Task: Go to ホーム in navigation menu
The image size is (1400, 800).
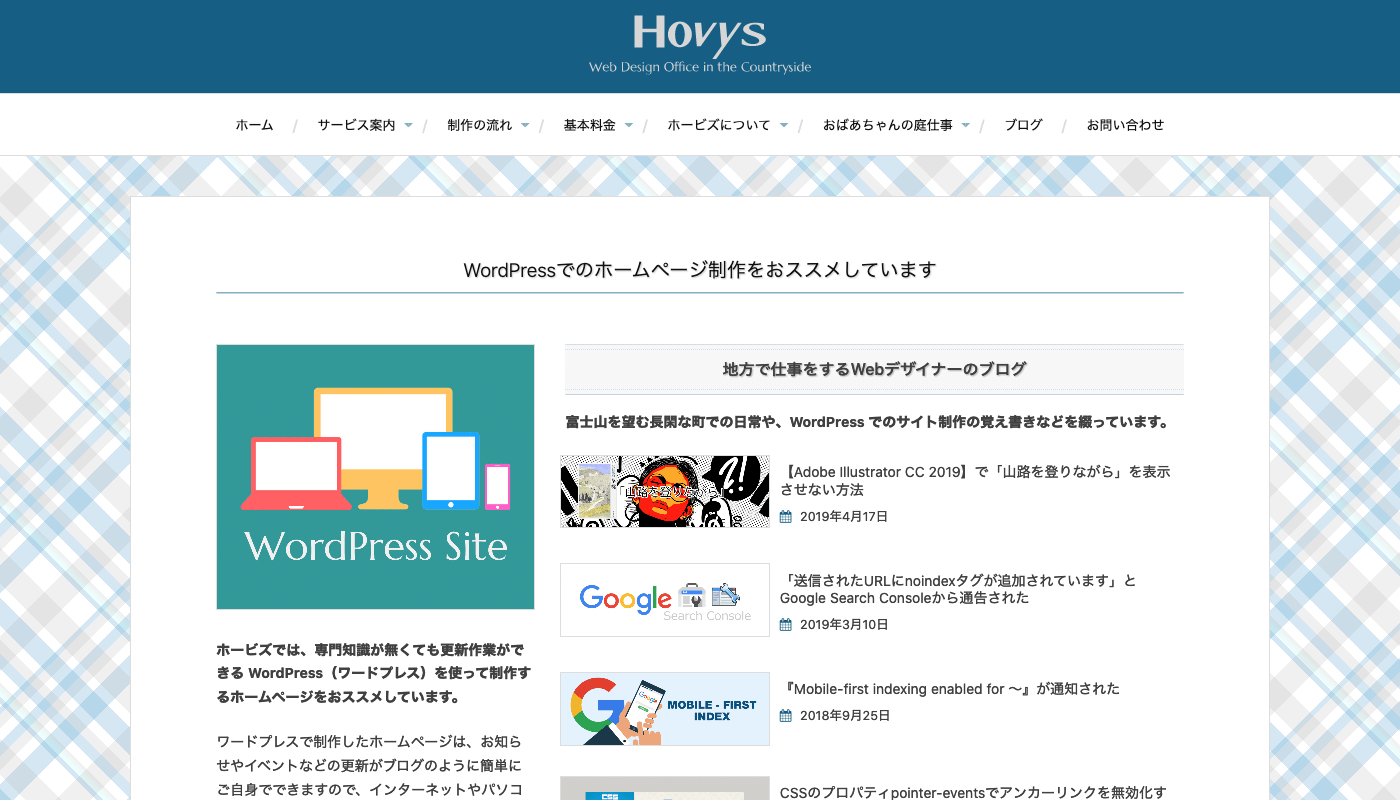Action: (254, 125)
